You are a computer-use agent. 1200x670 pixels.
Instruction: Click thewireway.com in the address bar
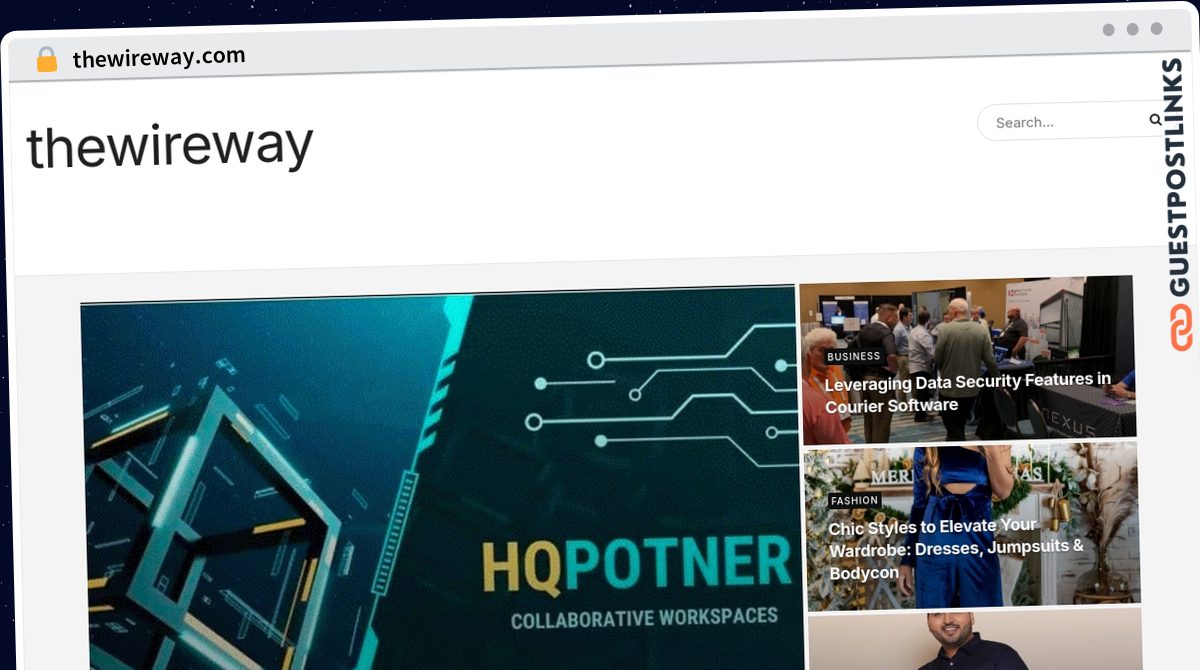159,58
